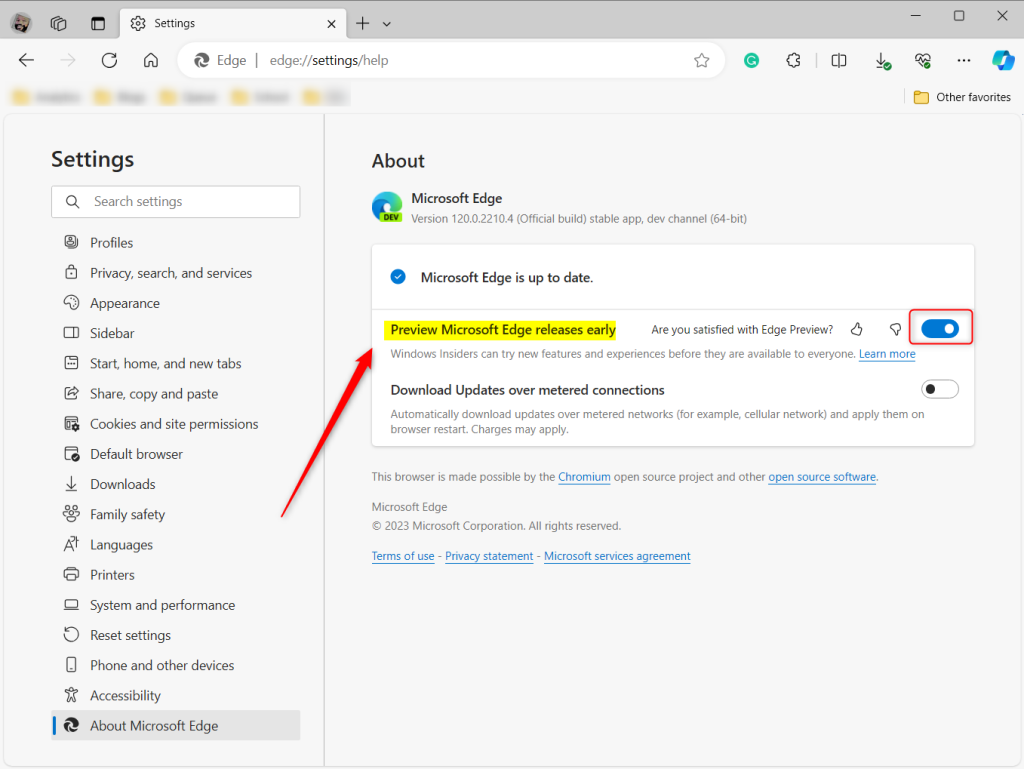Go to Share, copy and paste
1024x769 pixels.
pos(176,394)
